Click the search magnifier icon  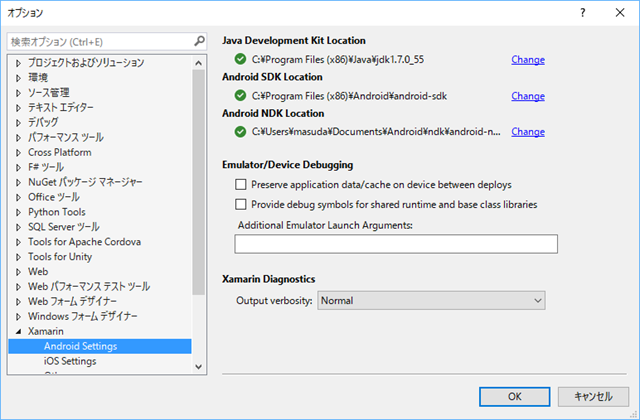click(x=198, y=42)
